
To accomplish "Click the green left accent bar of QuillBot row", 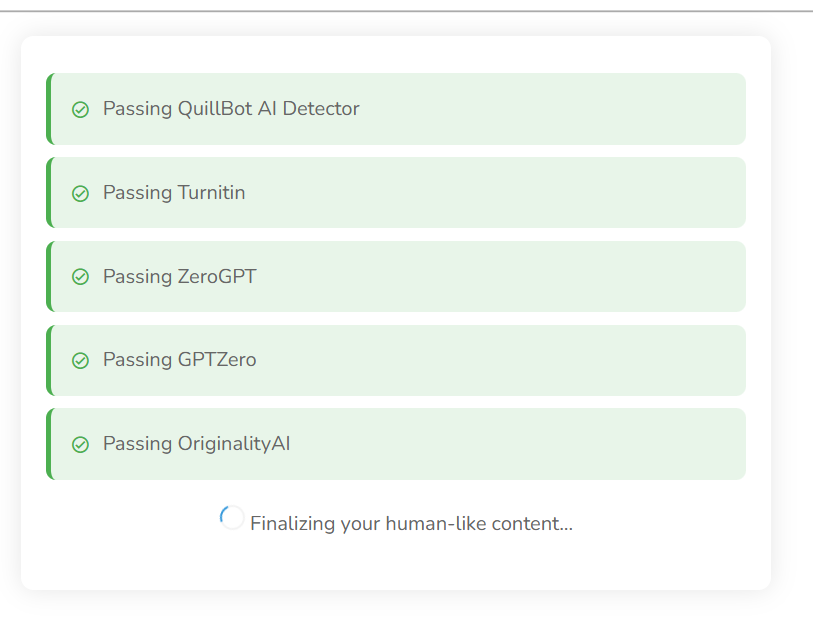I will (48, 109).
